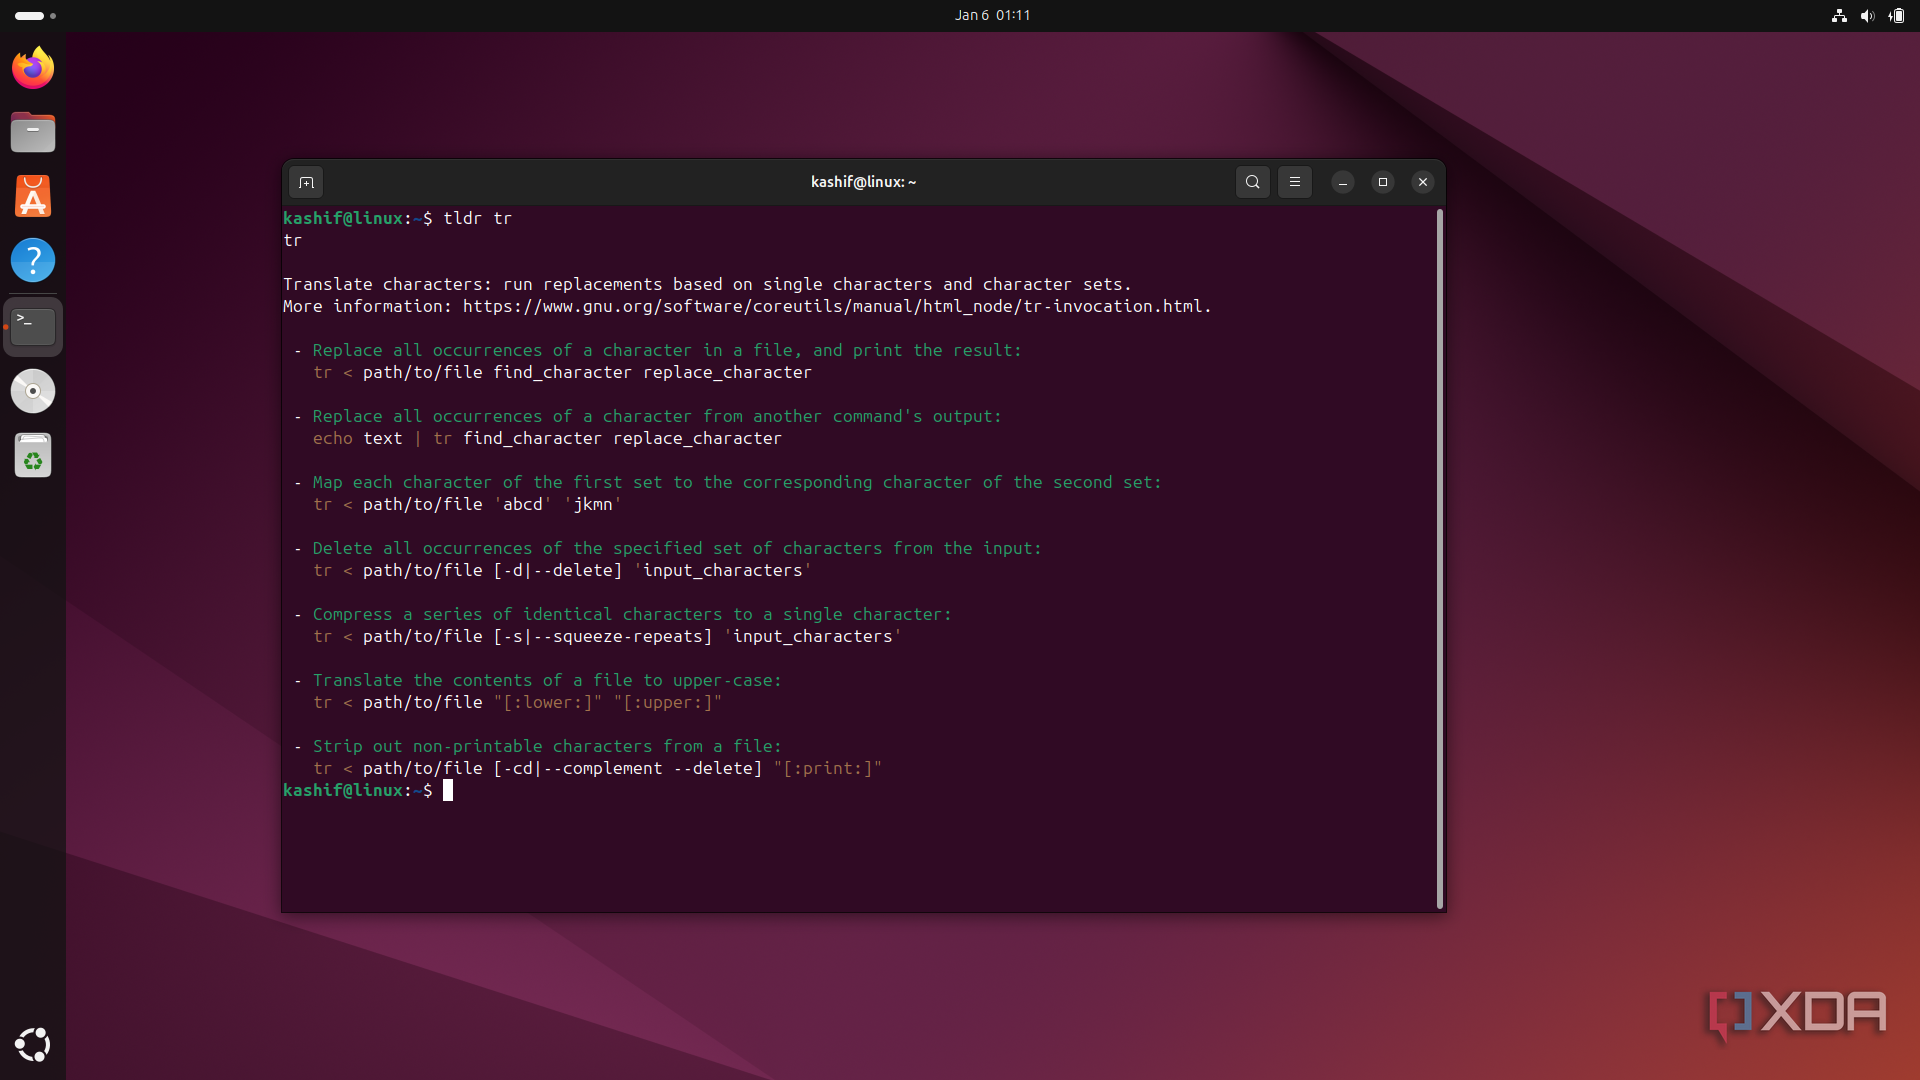Select the Terminal icon in dock
Image resolution: width=1920 pixels, height=1080 pixels.
33,326
